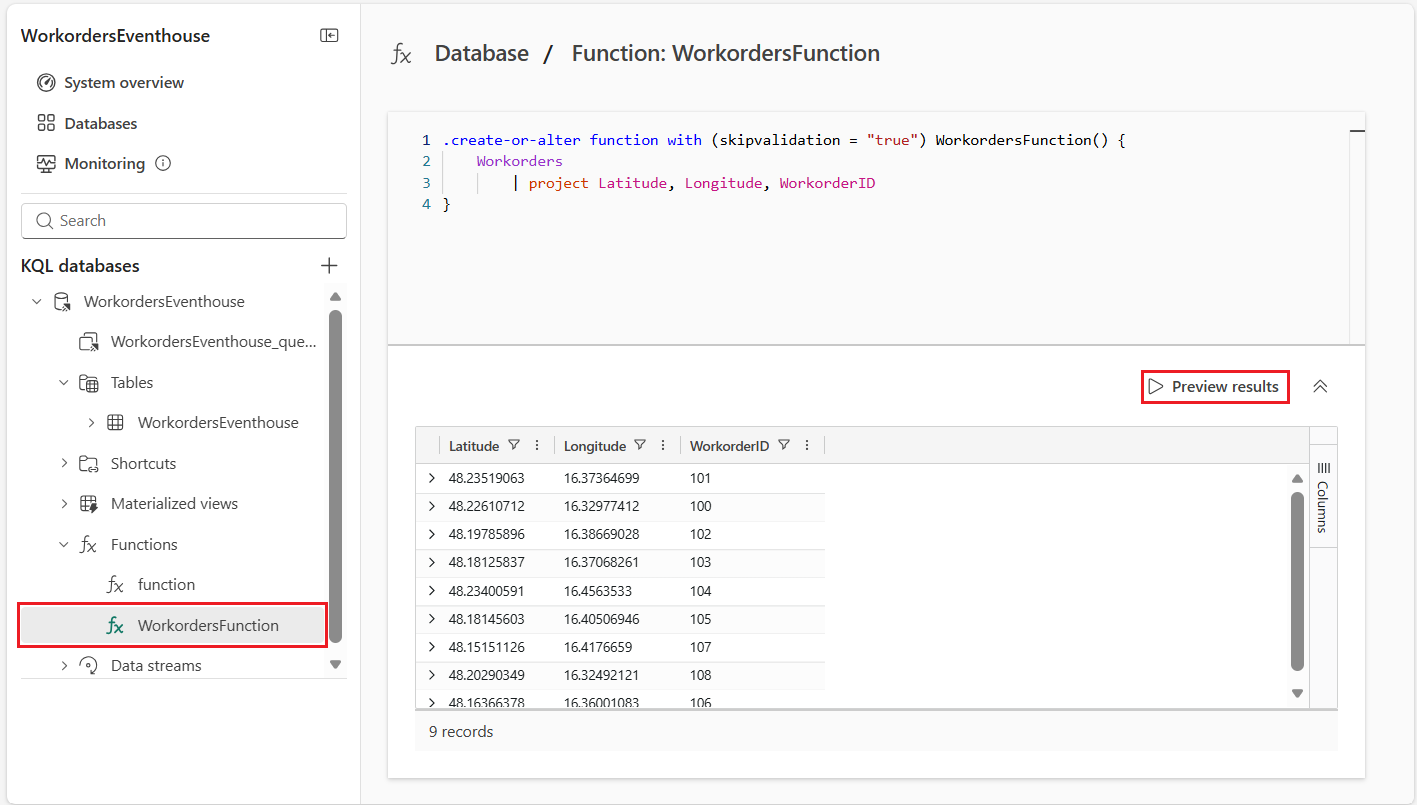Click the info icon next to Monitoring
The width and height of the screenshot is (1417, 805).
pos(164,163)
